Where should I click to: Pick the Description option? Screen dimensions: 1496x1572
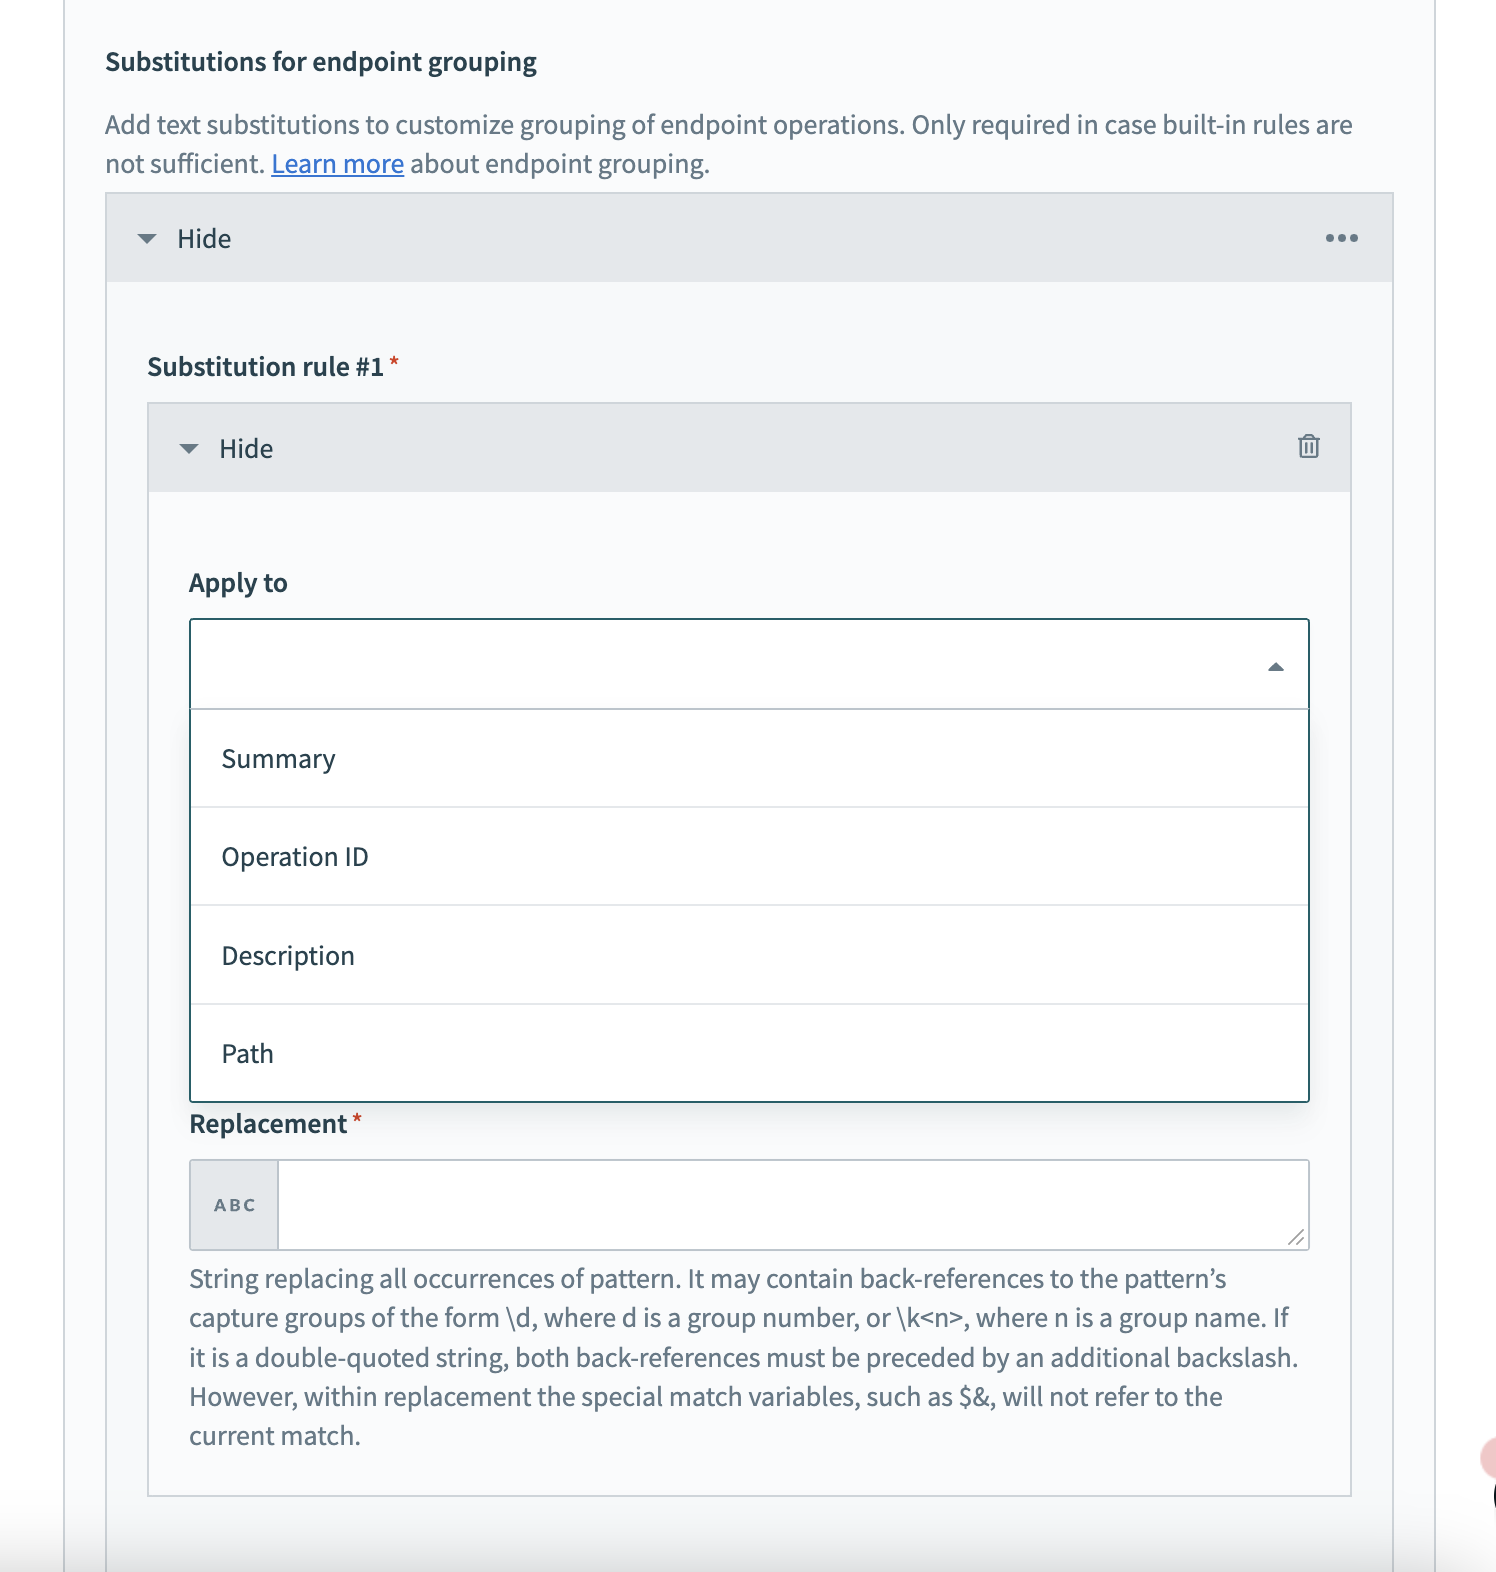(x=288, y=956)
